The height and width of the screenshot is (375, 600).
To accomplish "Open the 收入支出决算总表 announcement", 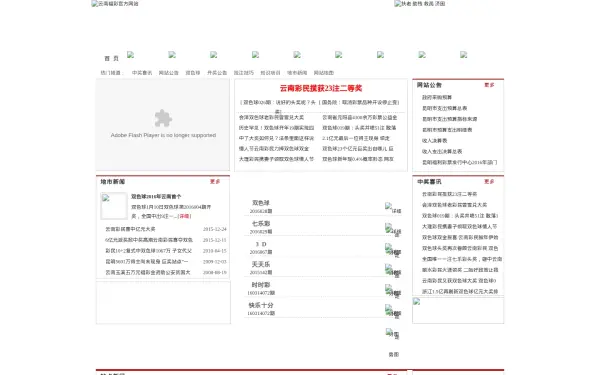I will [442, 151].
